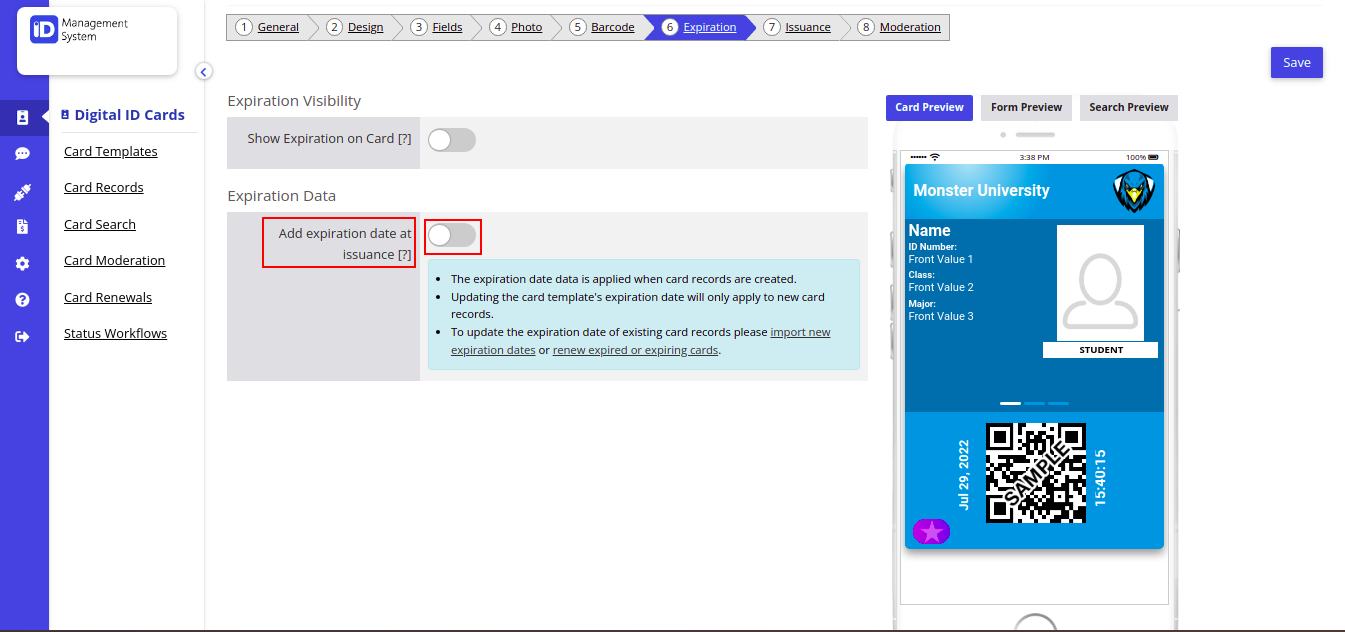Collapse the sidebar using the chevron arrow
1345x632 pixels.
(203, 71)
